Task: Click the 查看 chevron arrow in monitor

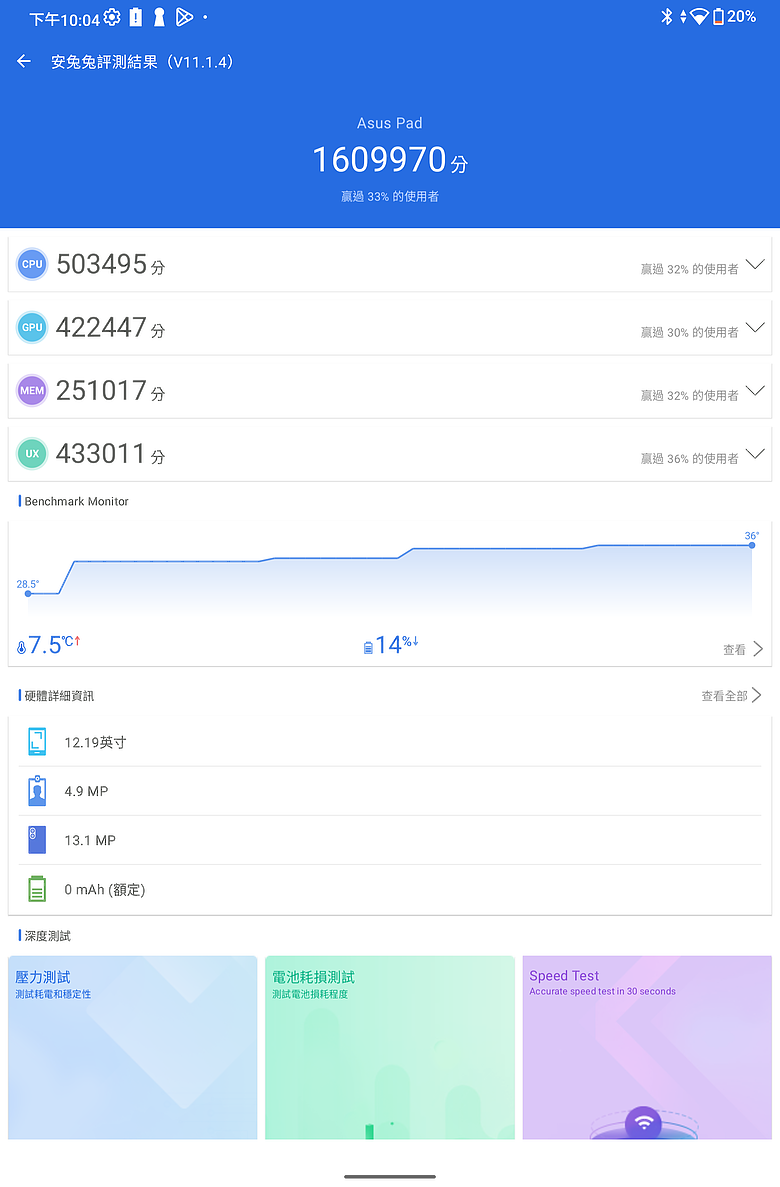Action: (757, 649)
